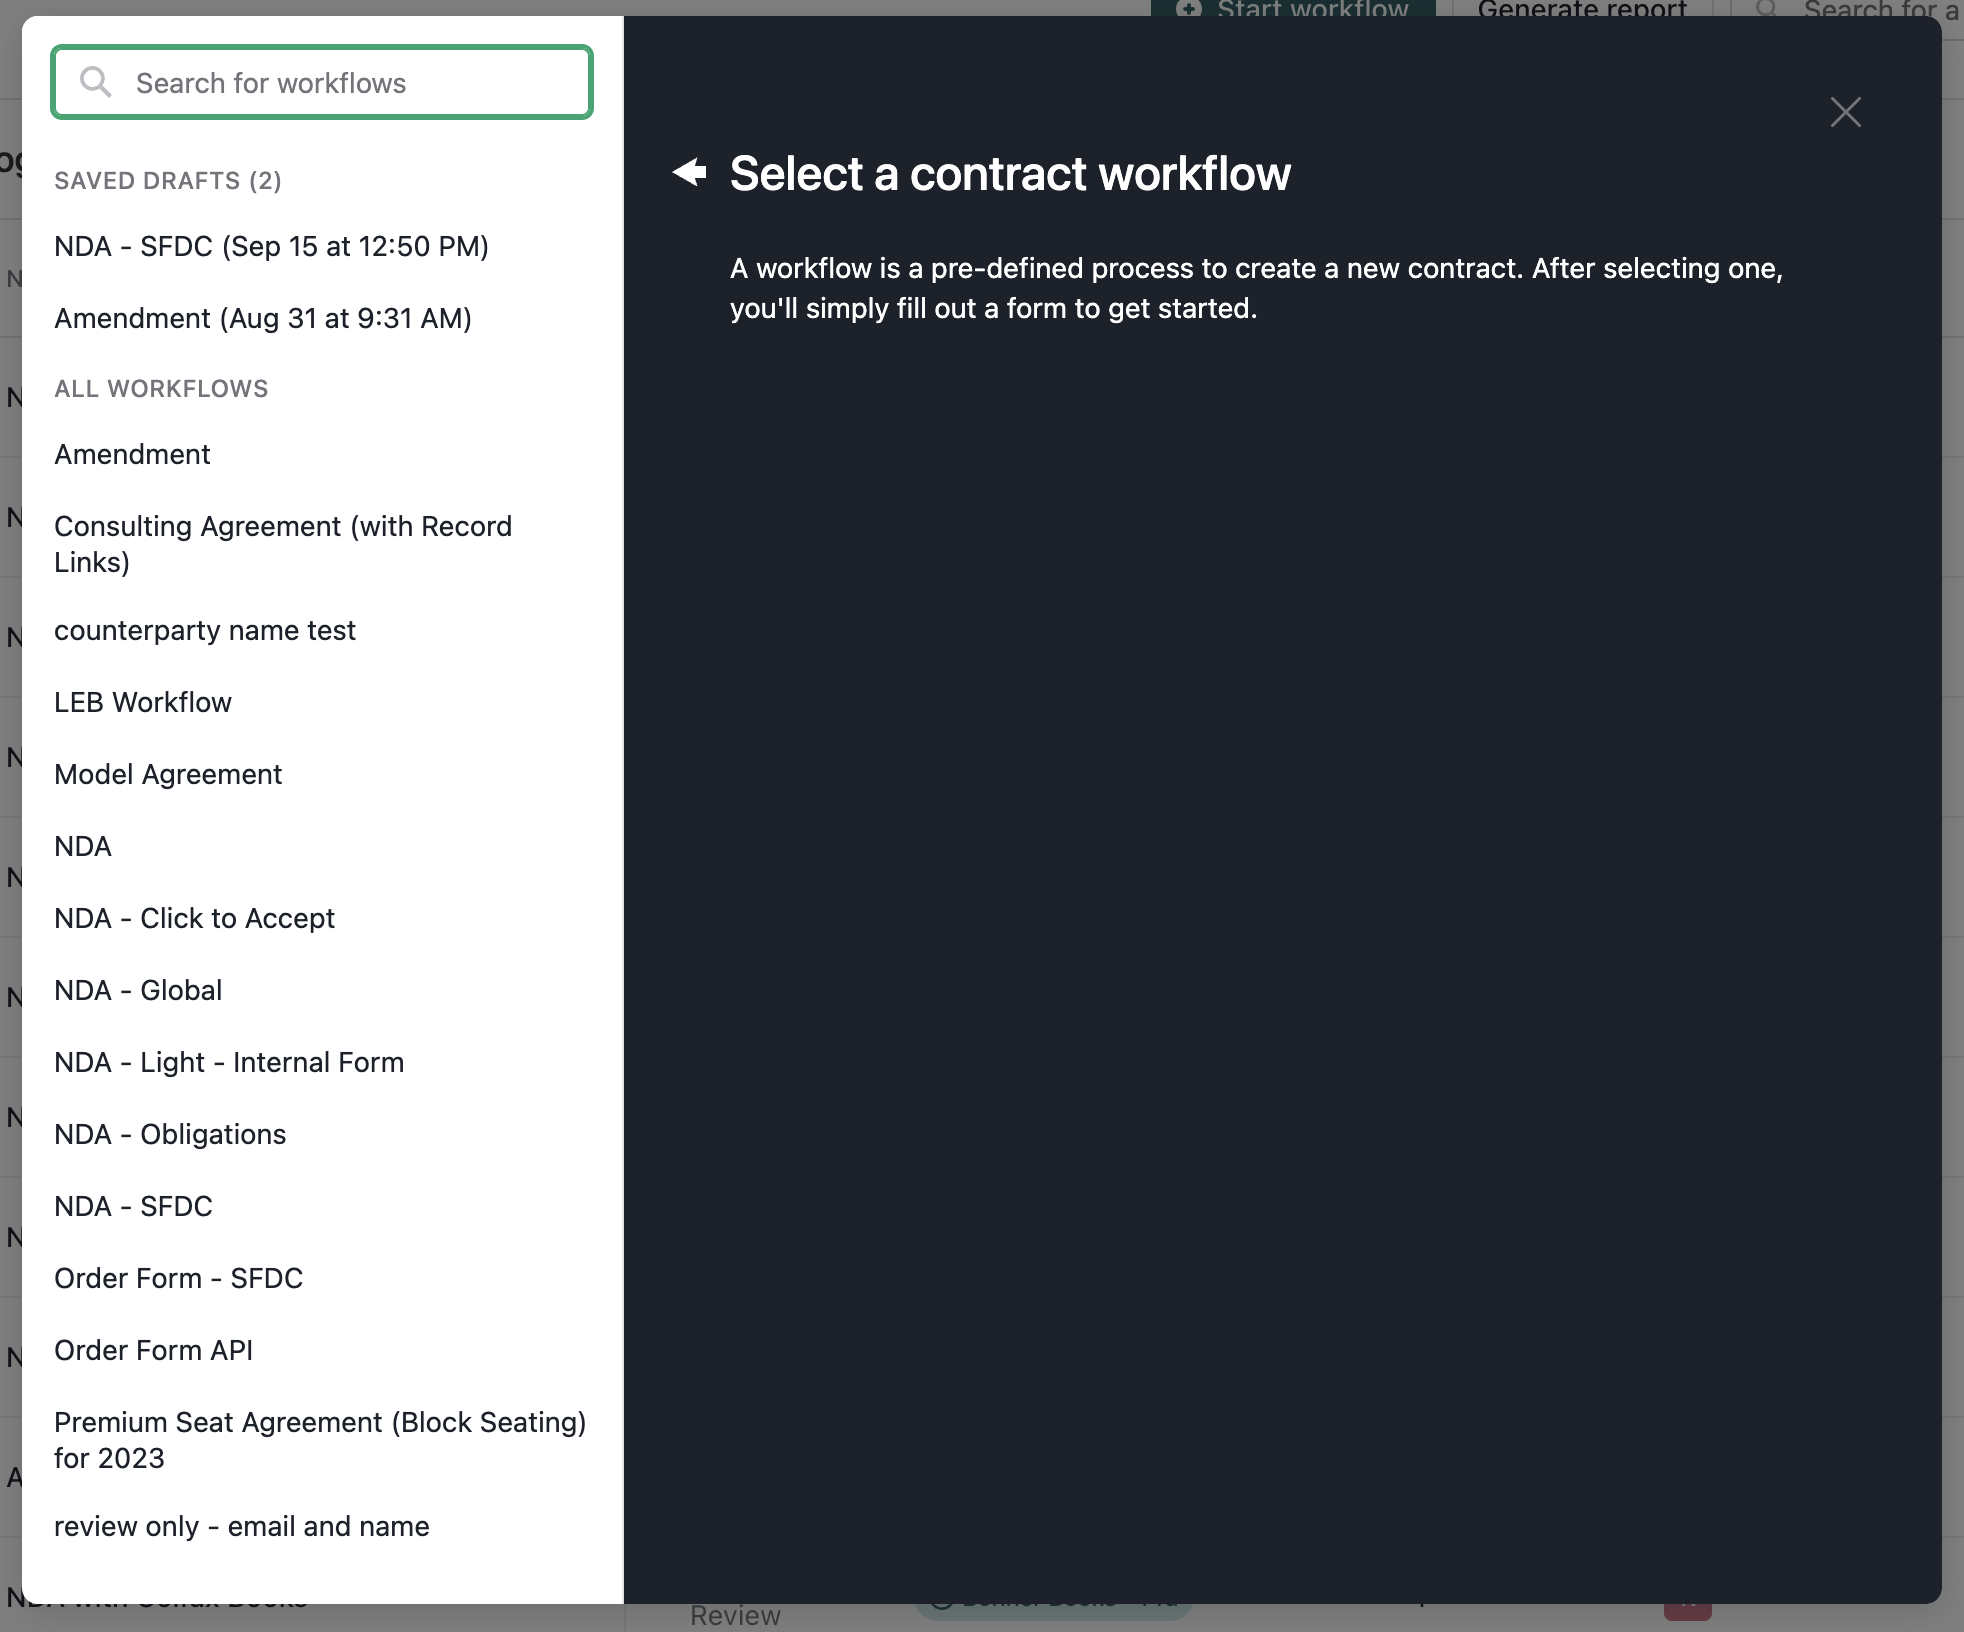Pick the NDA - Obligations workflow
1964x1632 pixels.
[x=170, y=1134]
